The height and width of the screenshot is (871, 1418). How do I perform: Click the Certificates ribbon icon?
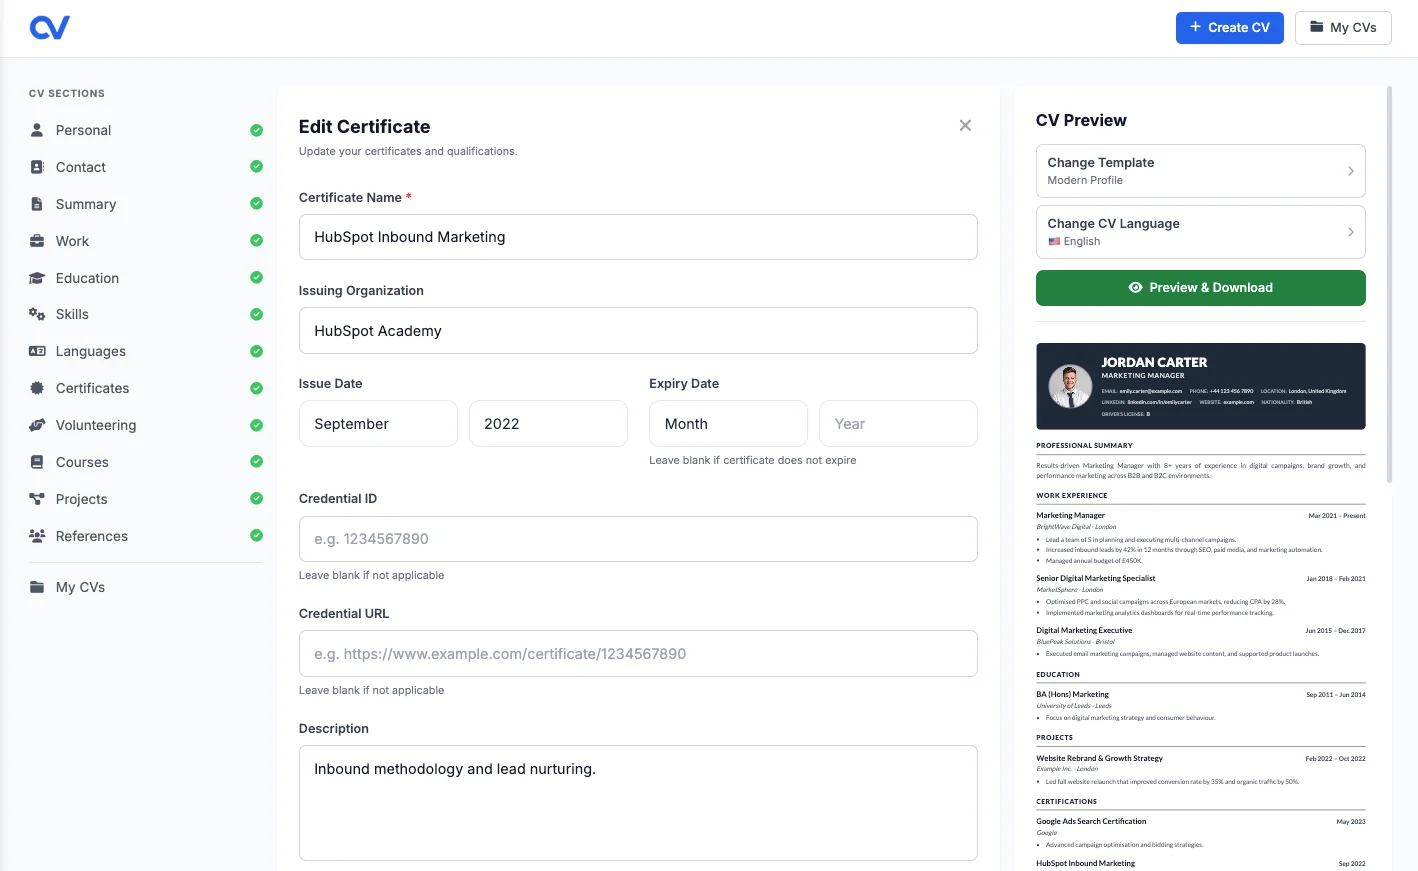[37, 388]
